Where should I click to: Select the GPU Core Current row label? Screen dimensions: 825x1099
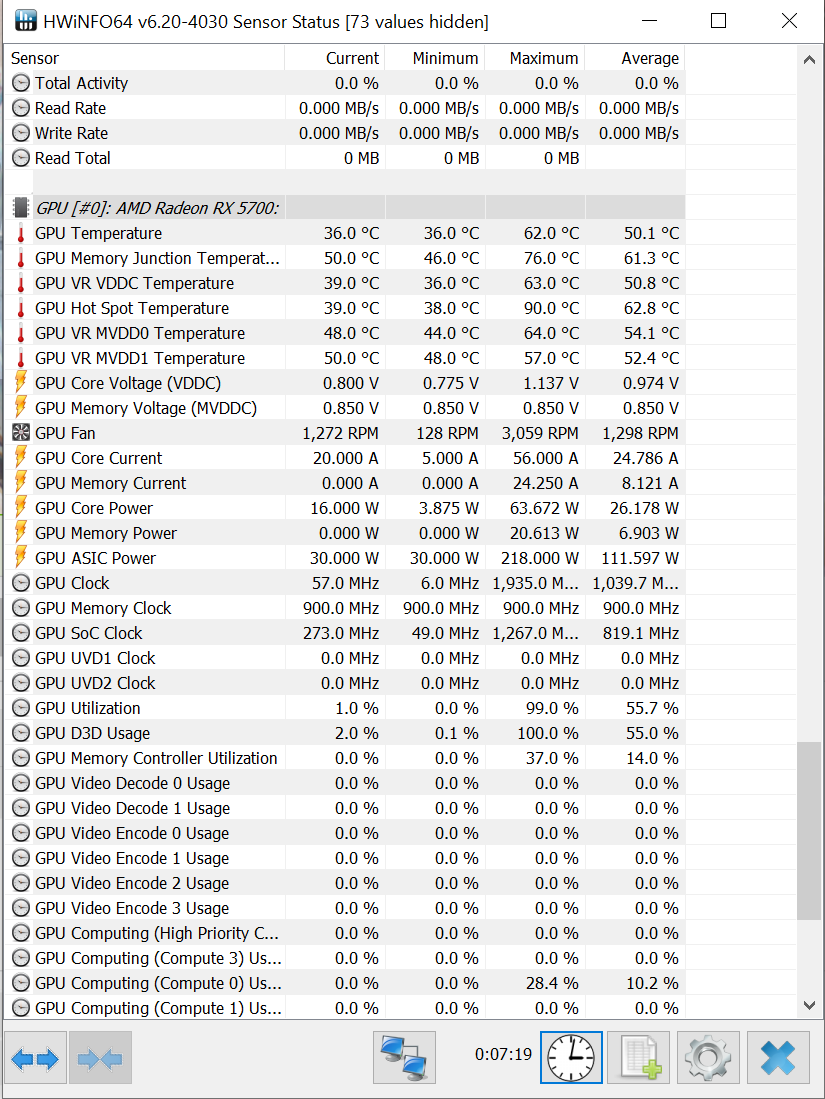pos(99,458)
